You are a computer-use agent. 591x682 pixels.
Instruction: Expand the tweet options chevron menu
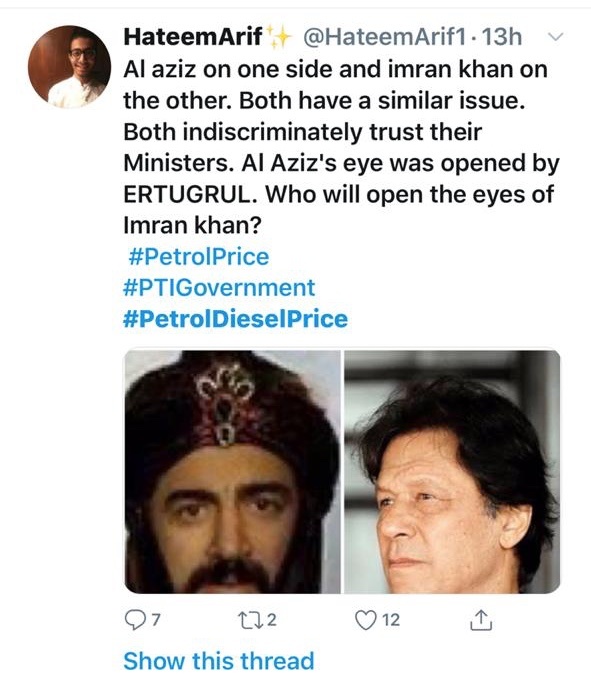(555, 37)
